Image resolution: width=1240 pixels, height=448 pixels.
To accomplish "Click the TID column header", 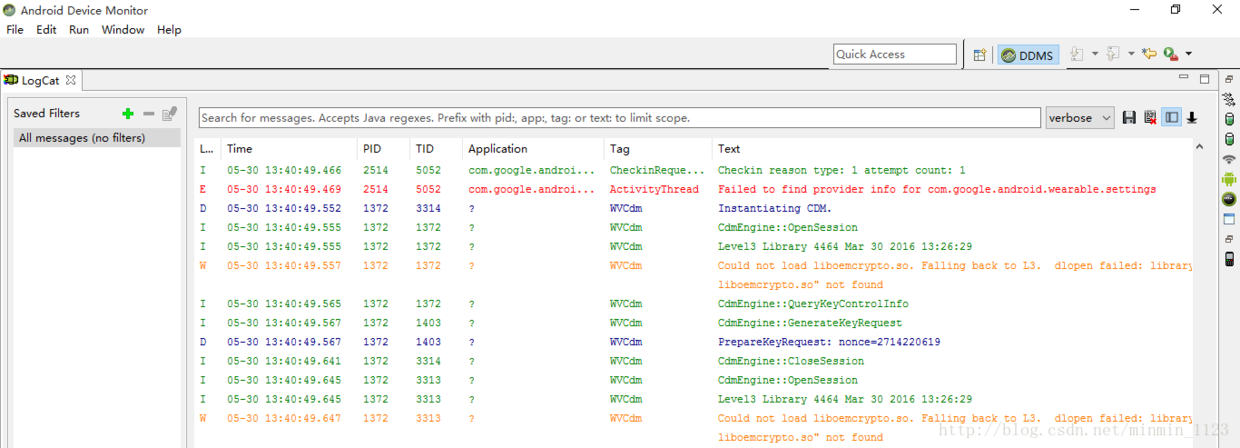I will click(436, 149).
